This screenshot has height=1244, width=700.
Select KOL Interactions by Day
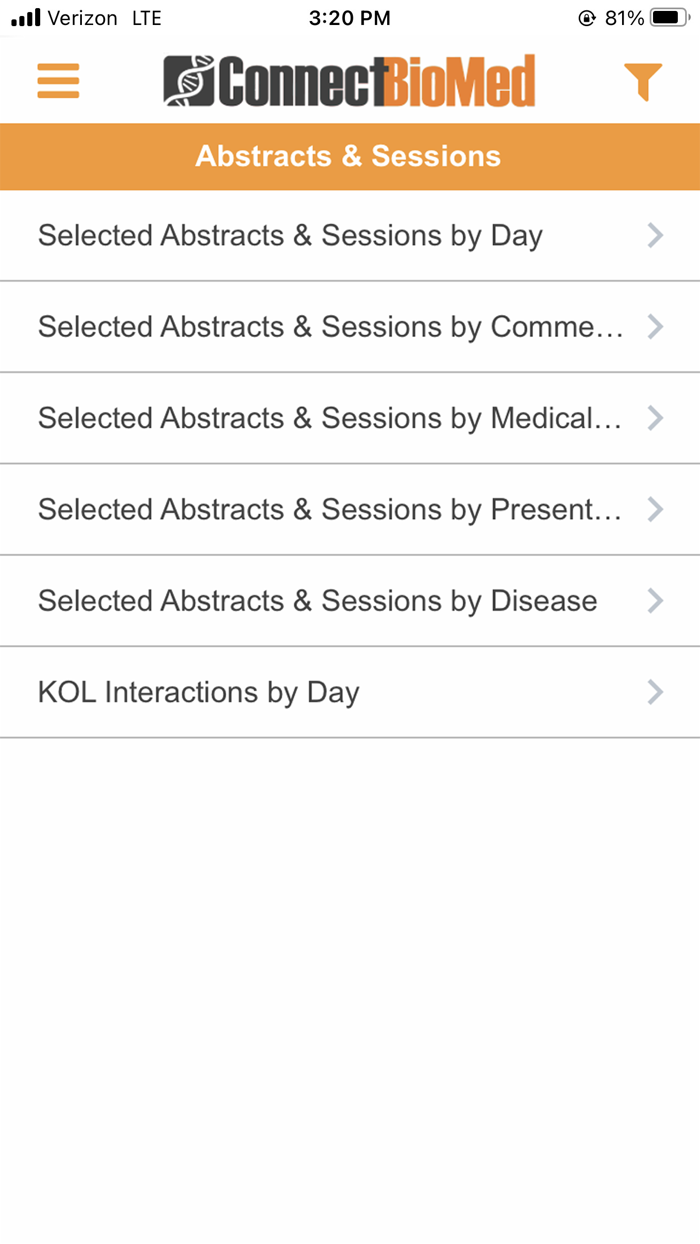198,692
